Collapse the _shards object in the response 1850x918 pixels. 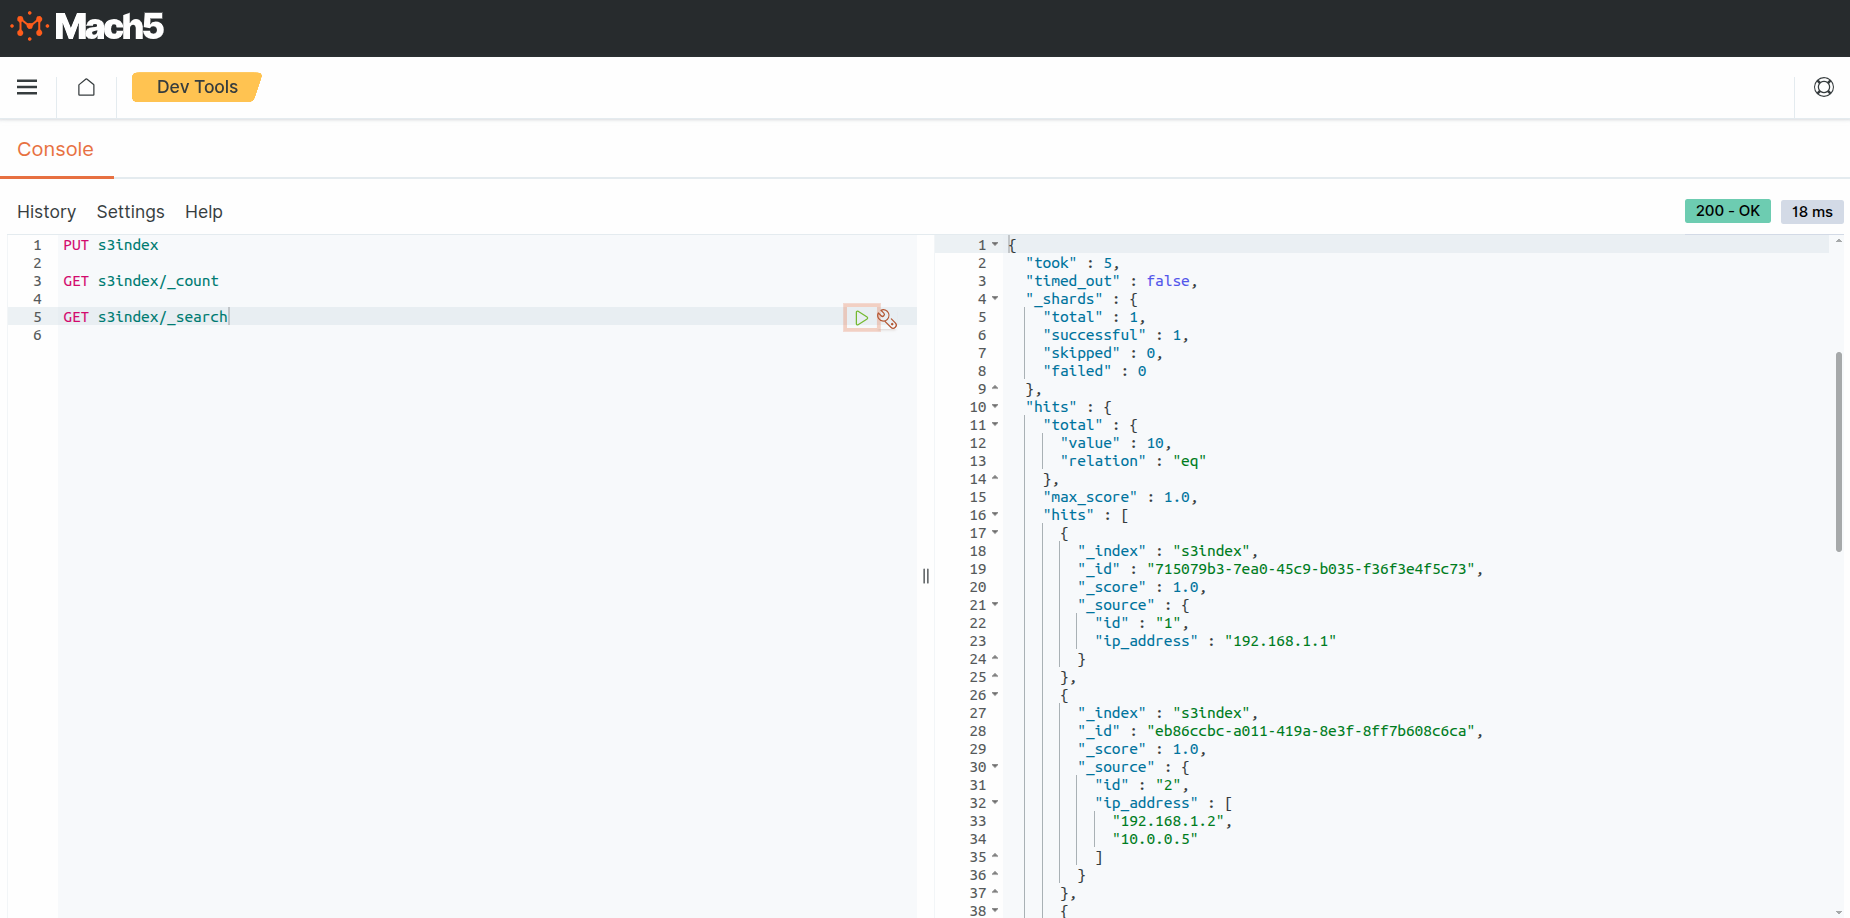click(x=995, y=298)
